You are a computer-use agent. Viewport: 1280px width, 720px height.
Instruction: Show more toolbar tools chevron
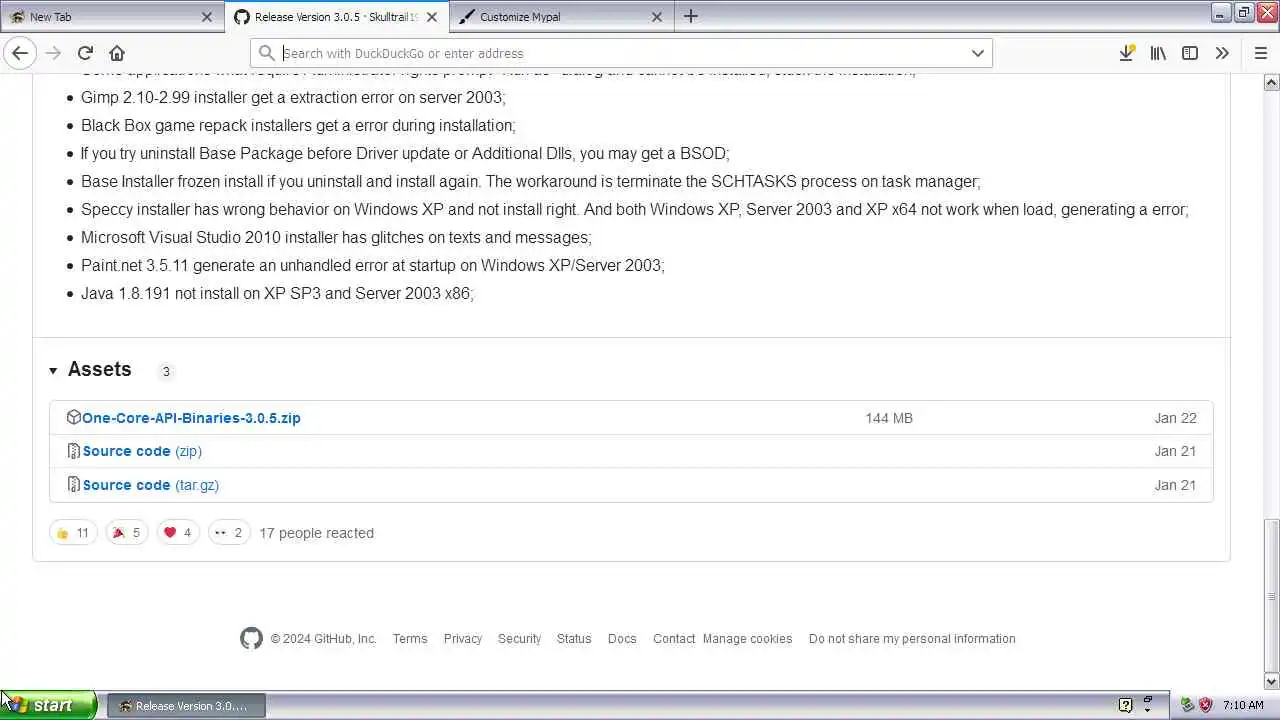click(x=1222, y=53)
